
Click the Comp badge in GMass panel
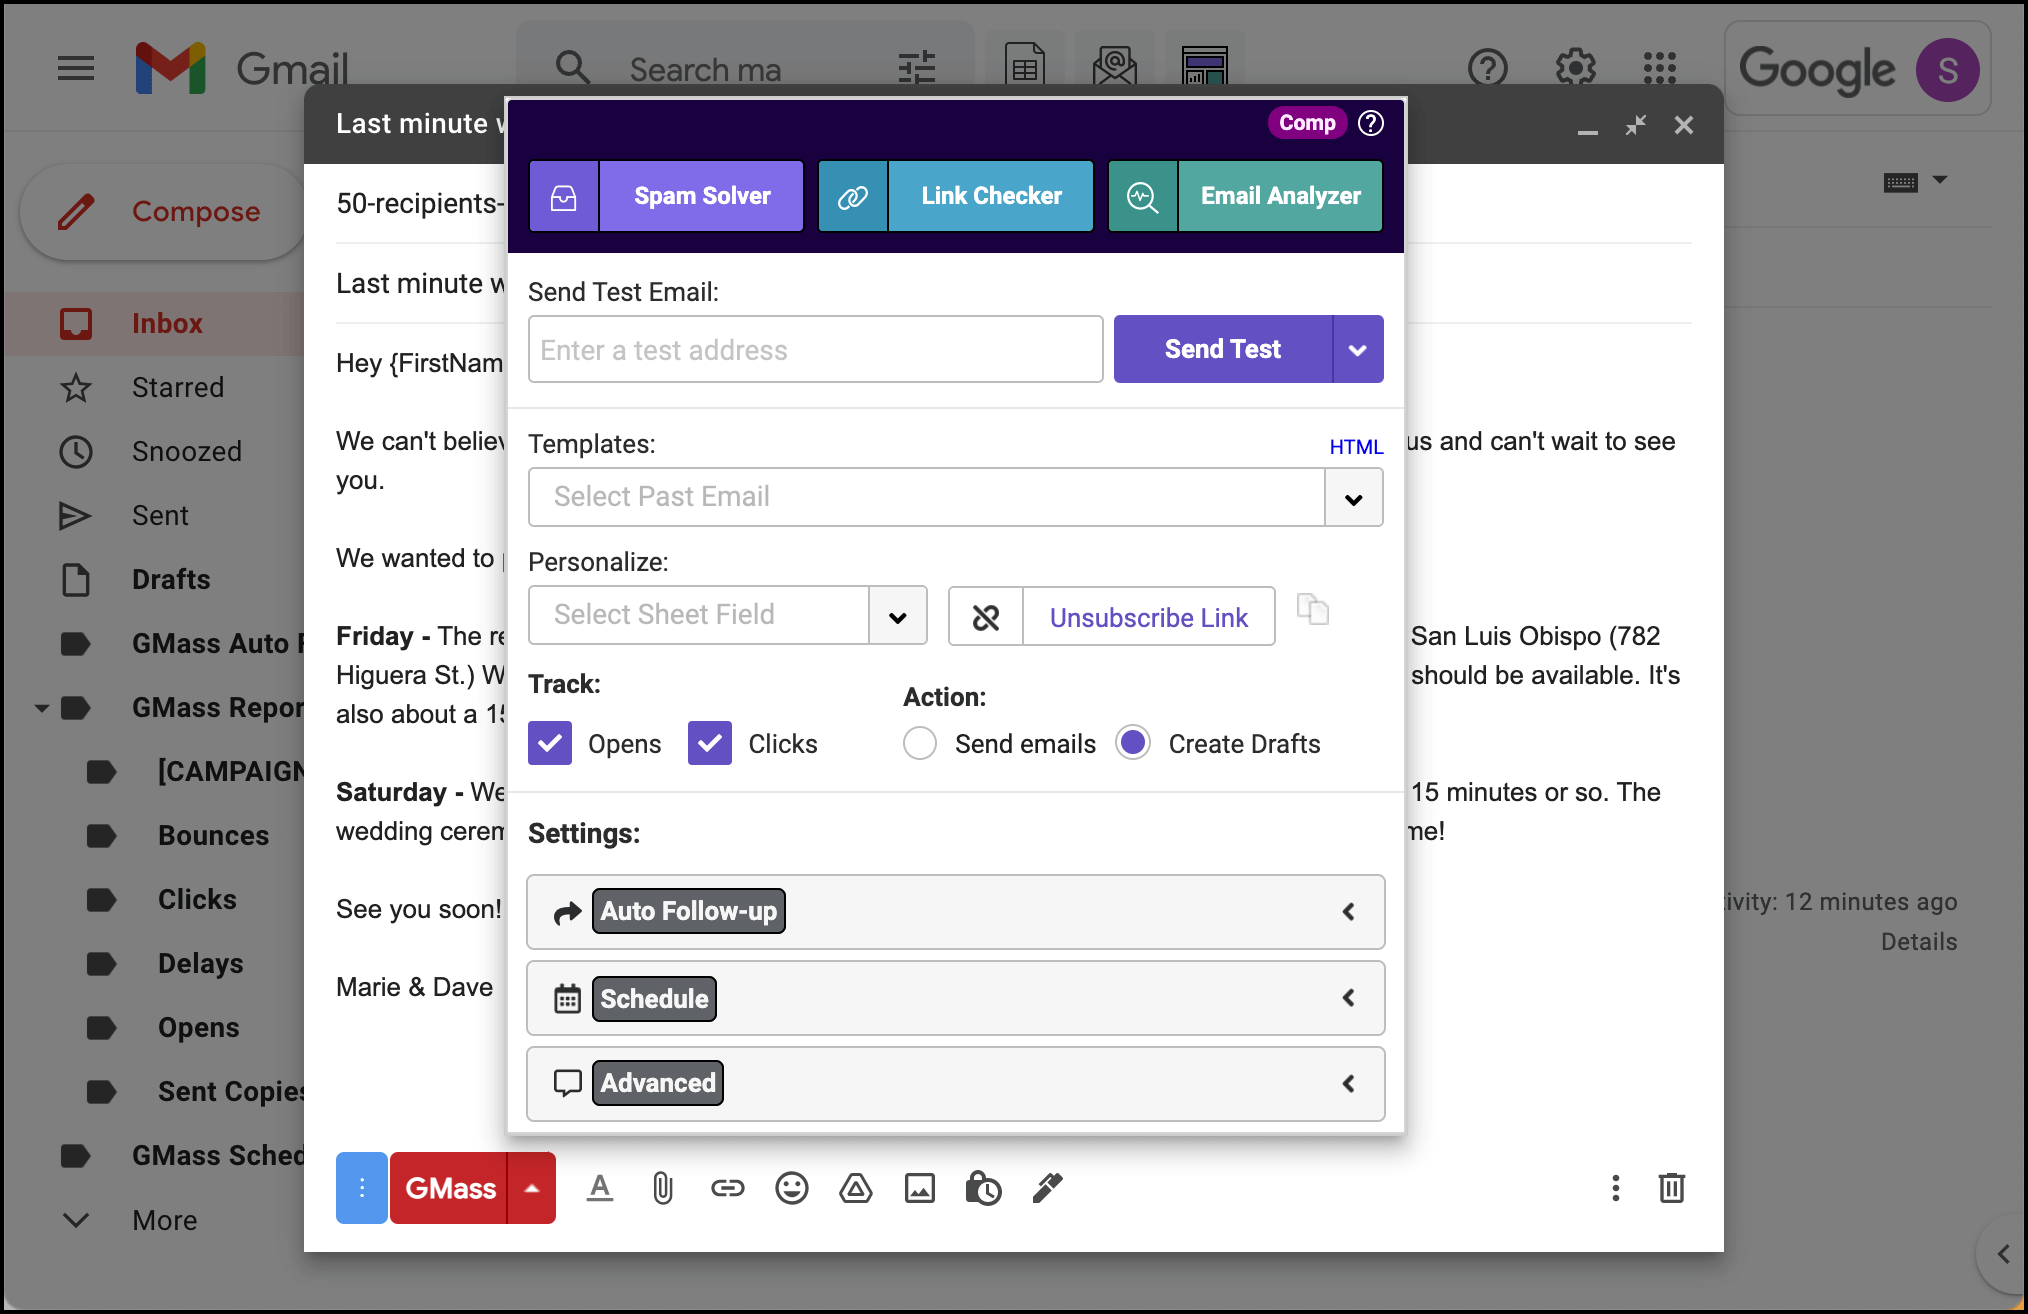[1307, 123]
